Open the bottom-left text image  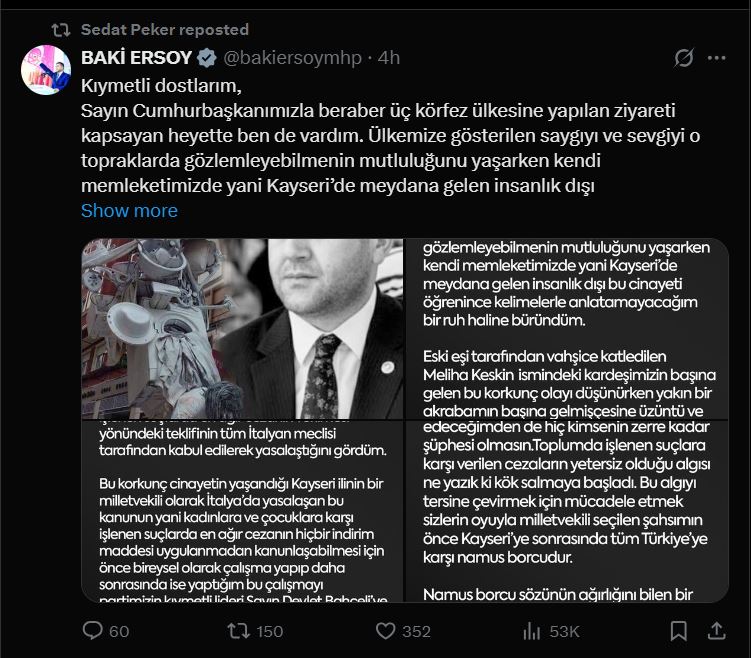click(x=242, y=512)
